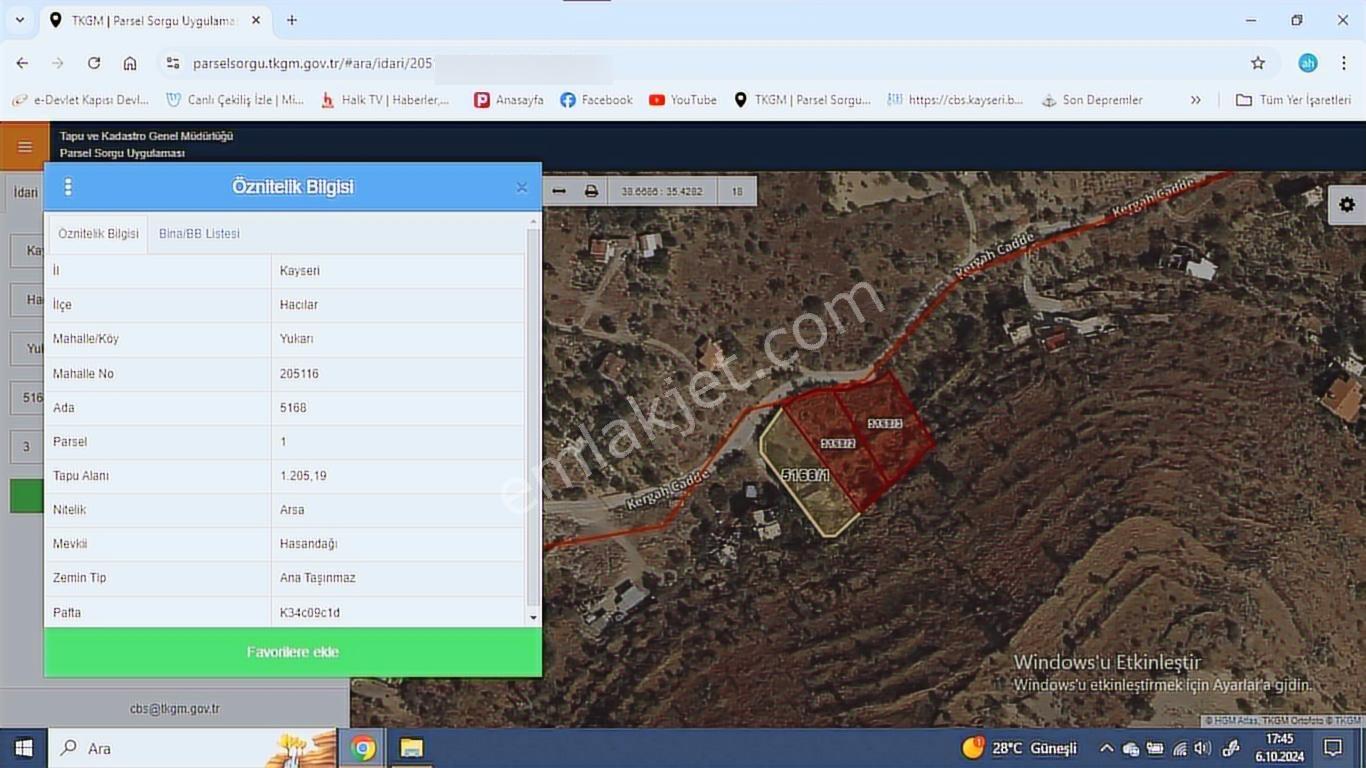Viewport: 1366px width, 768px height.
Task: Click the Nitelik value Arsa
Action: tap(292, 510)
